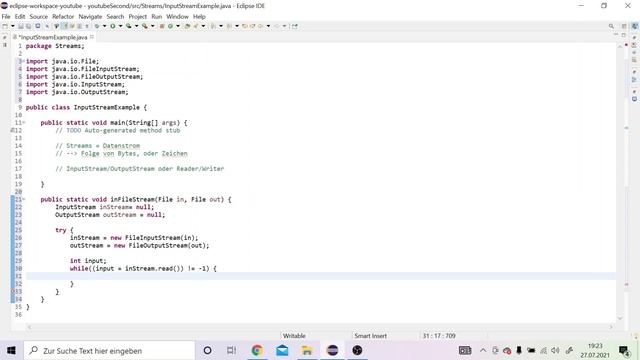Collapse the main method at line 11

(x=23, y=122)
